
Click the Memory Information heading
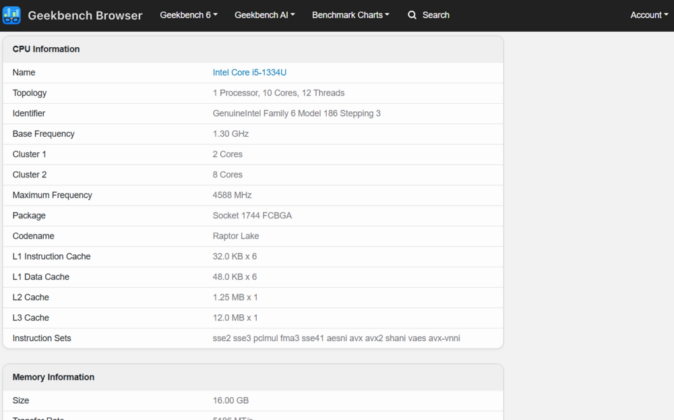pyautogui.click(x=53, y=377)
